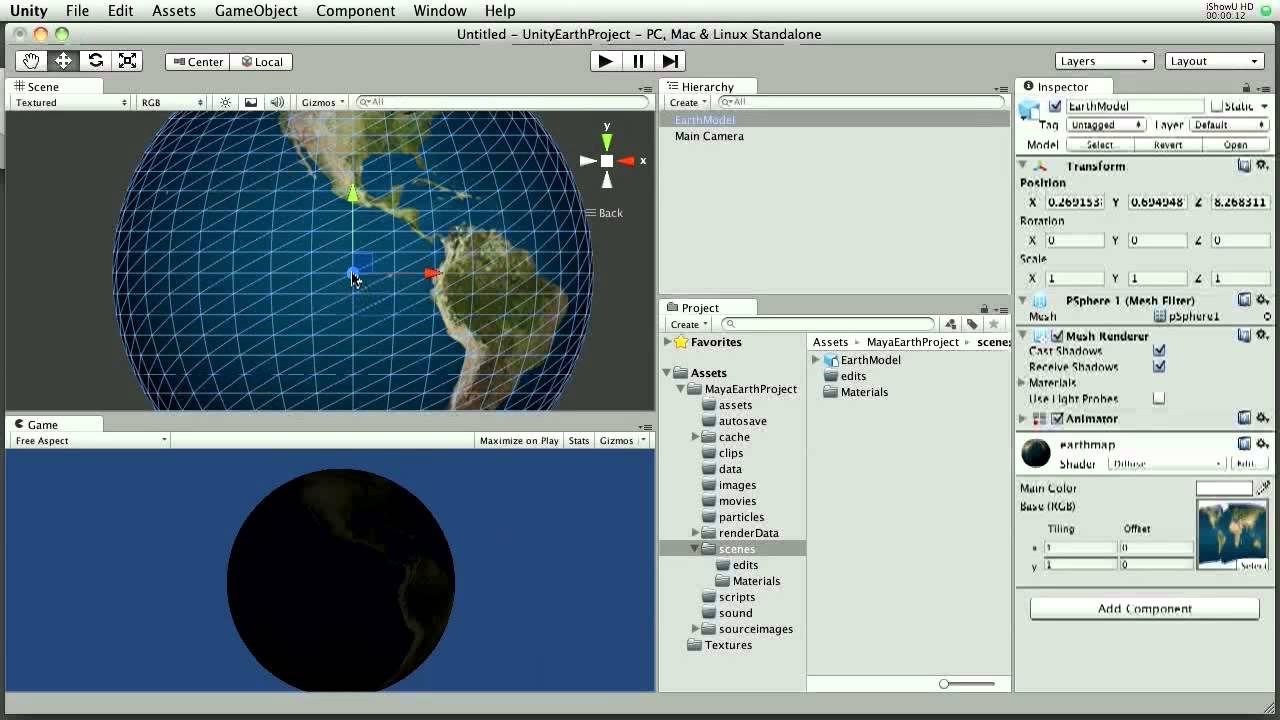Open Transform component help book icon
This screenshot has width=1280, height=720.
pyautogui.click(x=1245, y=166)
